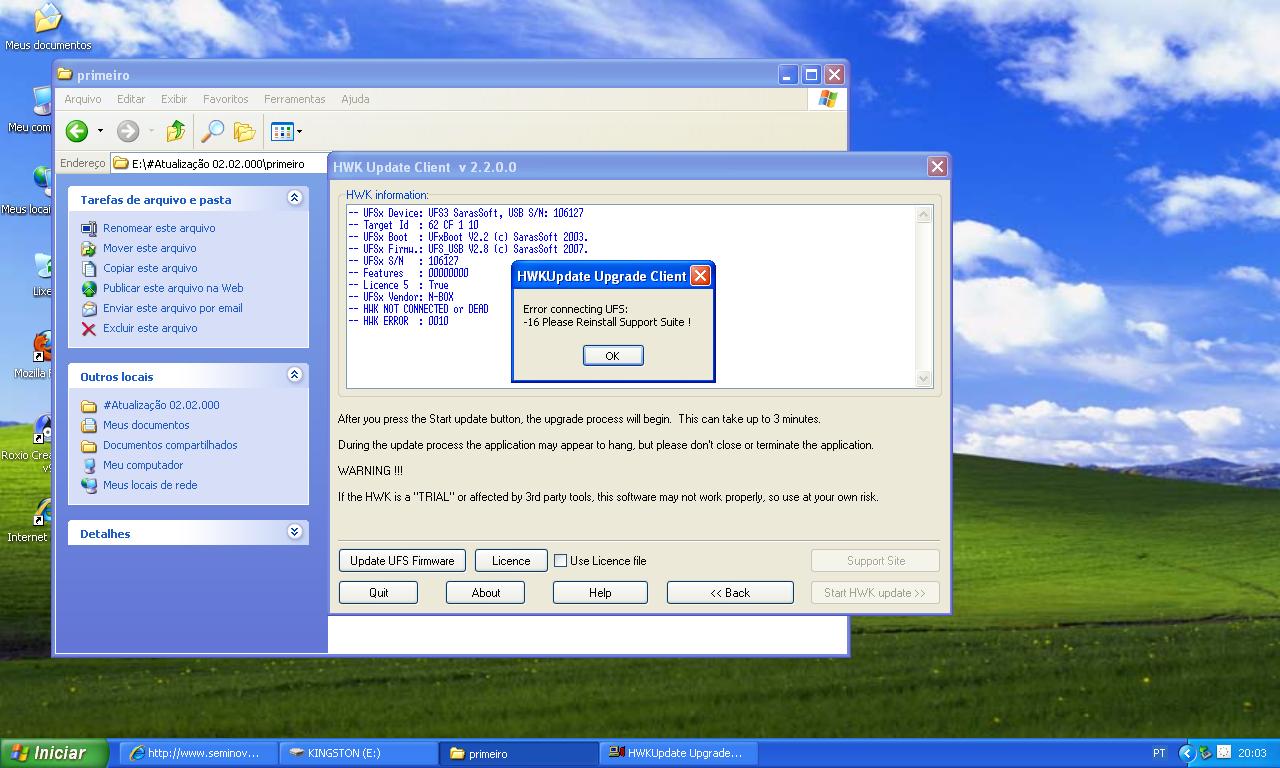This screenshot has width=1280, height=768.
Task: Collapse Tarefas de arquivo e pasta panel
Action: point(294,198)
